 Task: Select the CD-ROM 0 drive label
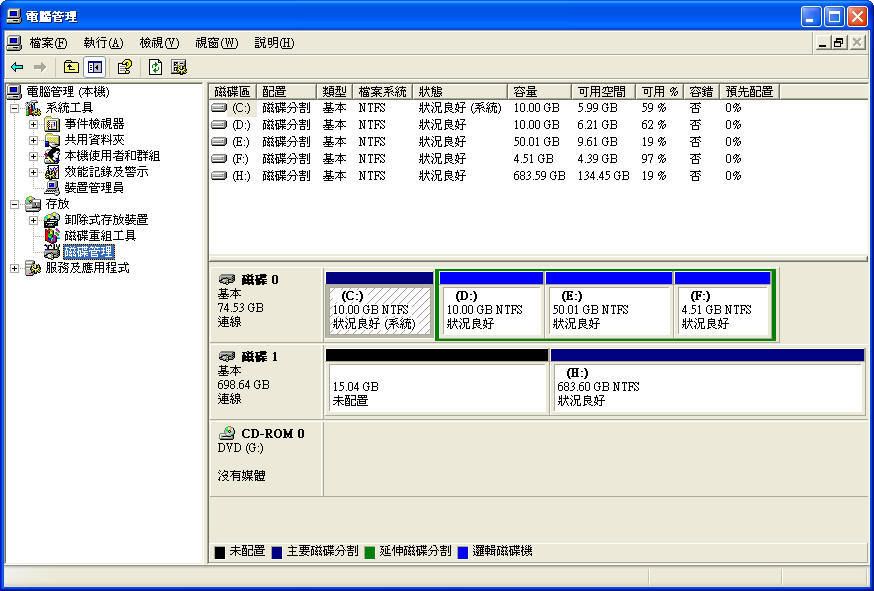(x=272, y=433)
